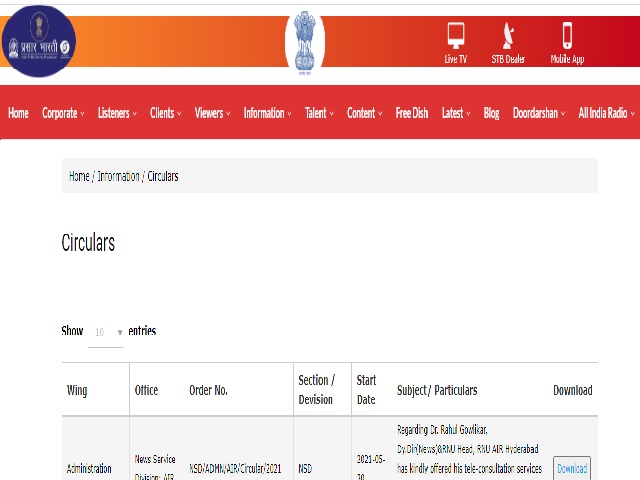Viewport: 640px width, 480px height.
Task: Open the Live TV icon
Action: tap(456, 44)
